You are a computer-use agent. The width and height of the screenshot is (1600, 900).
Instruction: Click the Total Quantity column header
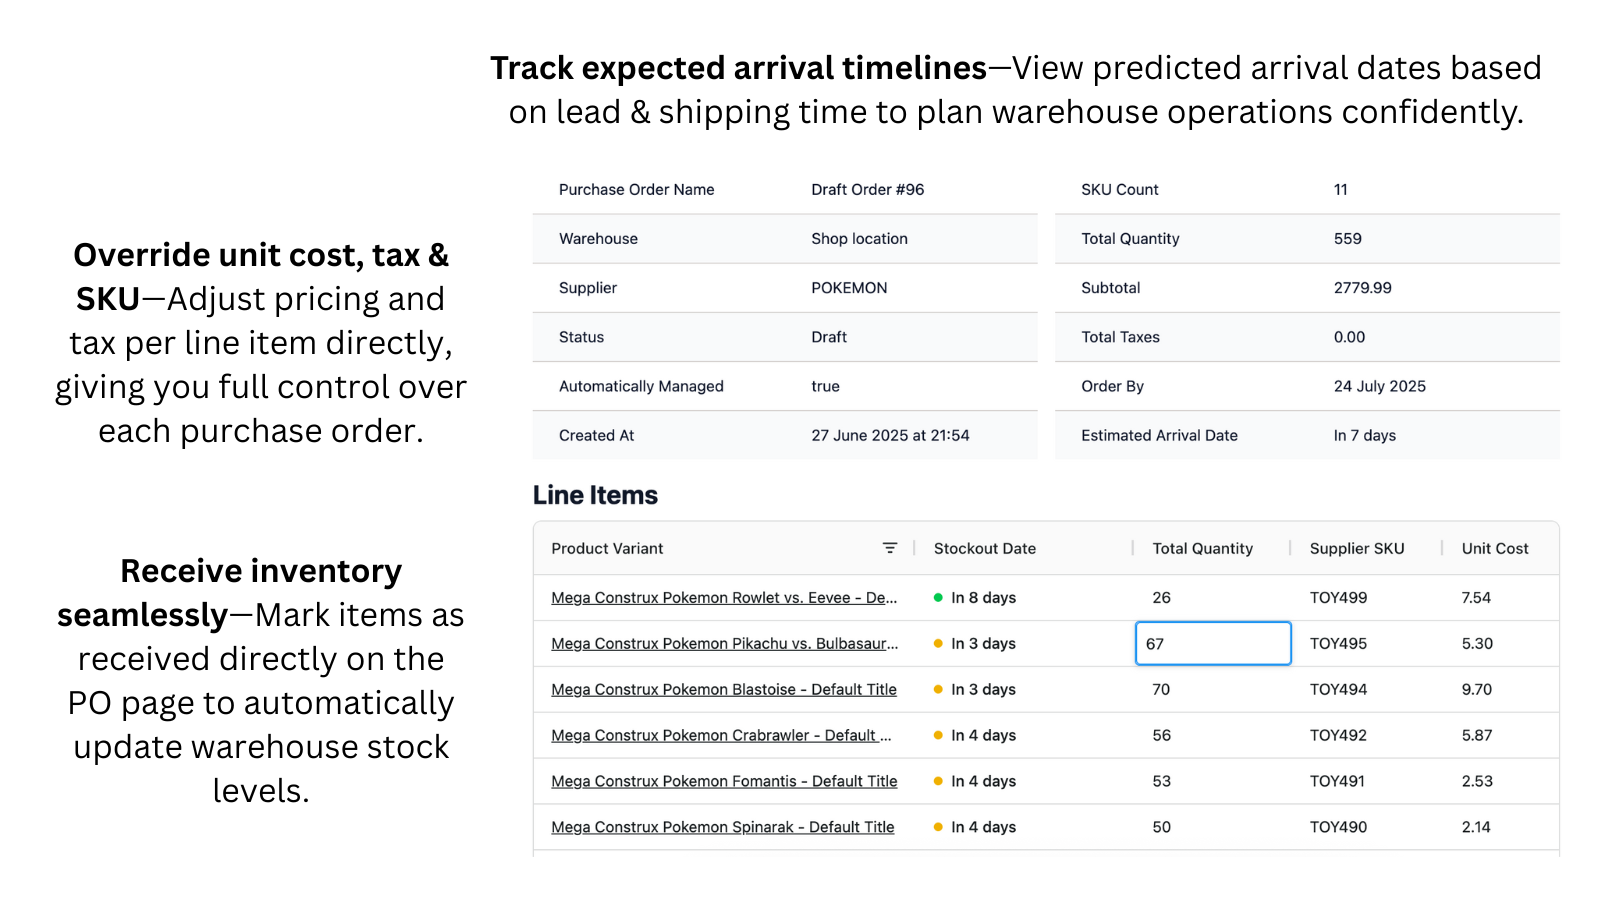[1202, 548]
